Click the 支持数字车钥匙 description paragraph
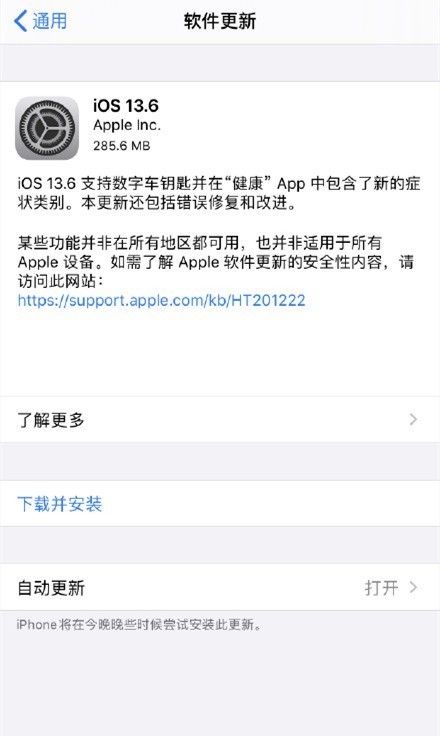 tap(219, 193)
